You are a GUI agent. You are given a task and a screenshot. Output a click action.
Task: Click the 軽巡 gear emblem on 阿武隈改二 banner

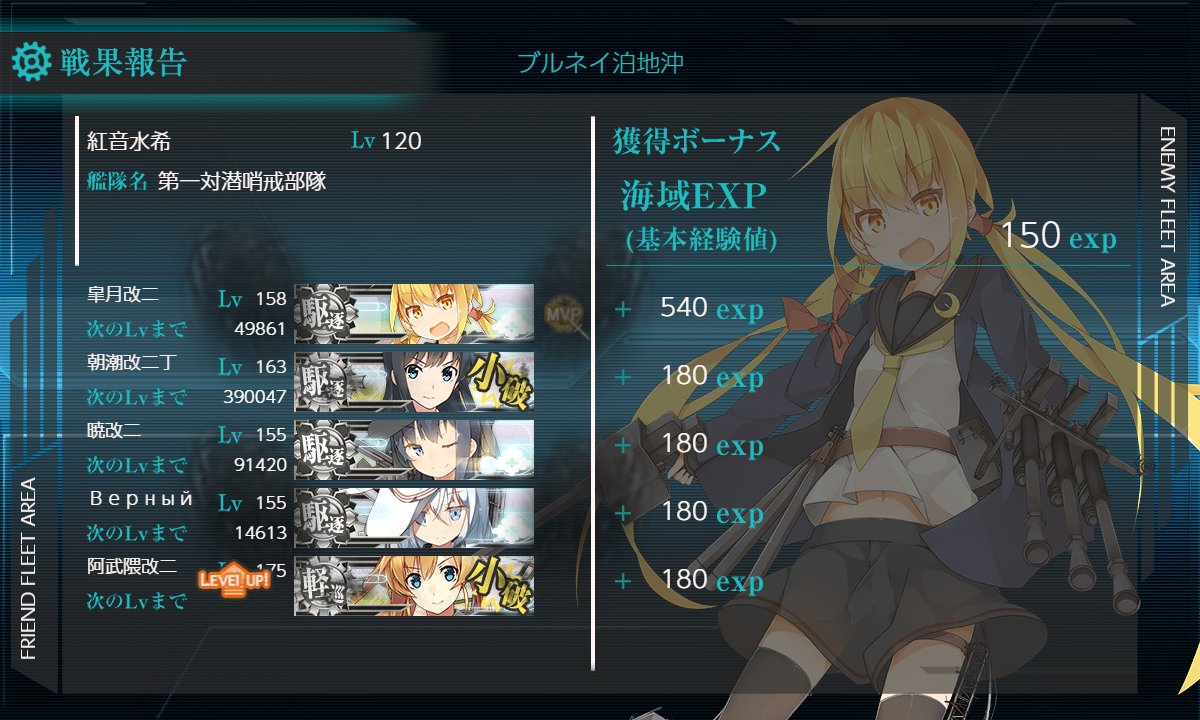(324, 586)
